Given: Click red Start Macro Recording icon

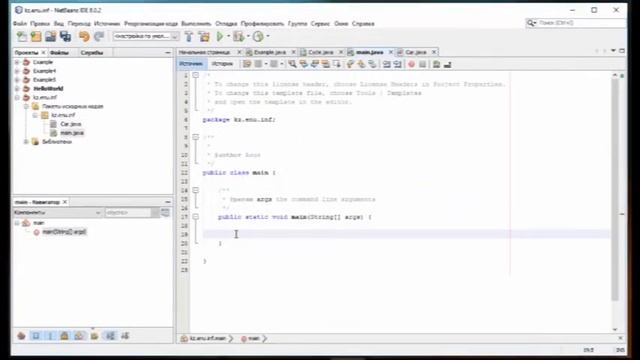Looking at the screenshot, I should (411, 64).
